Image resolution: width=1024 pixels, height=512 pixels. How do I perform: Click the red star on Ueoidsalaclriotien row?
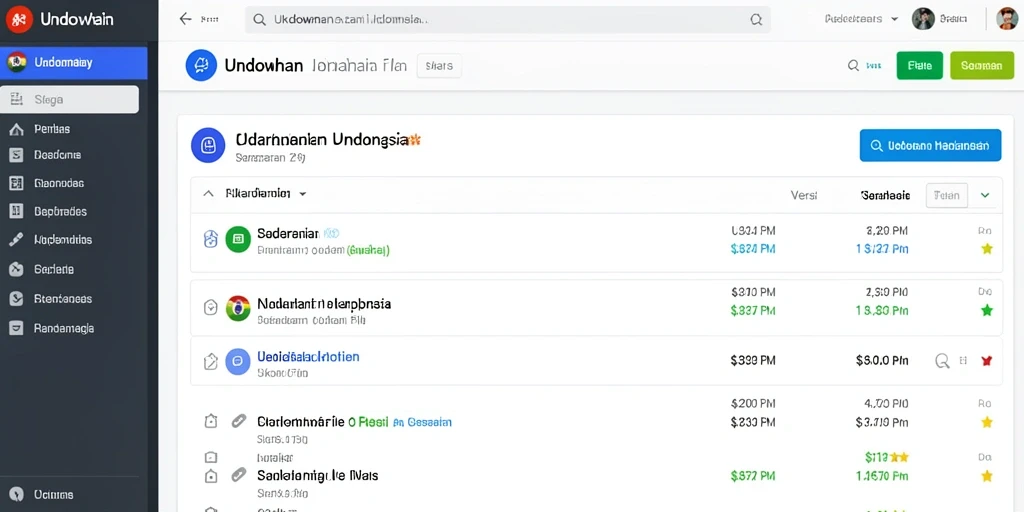[x=987, y=360]
